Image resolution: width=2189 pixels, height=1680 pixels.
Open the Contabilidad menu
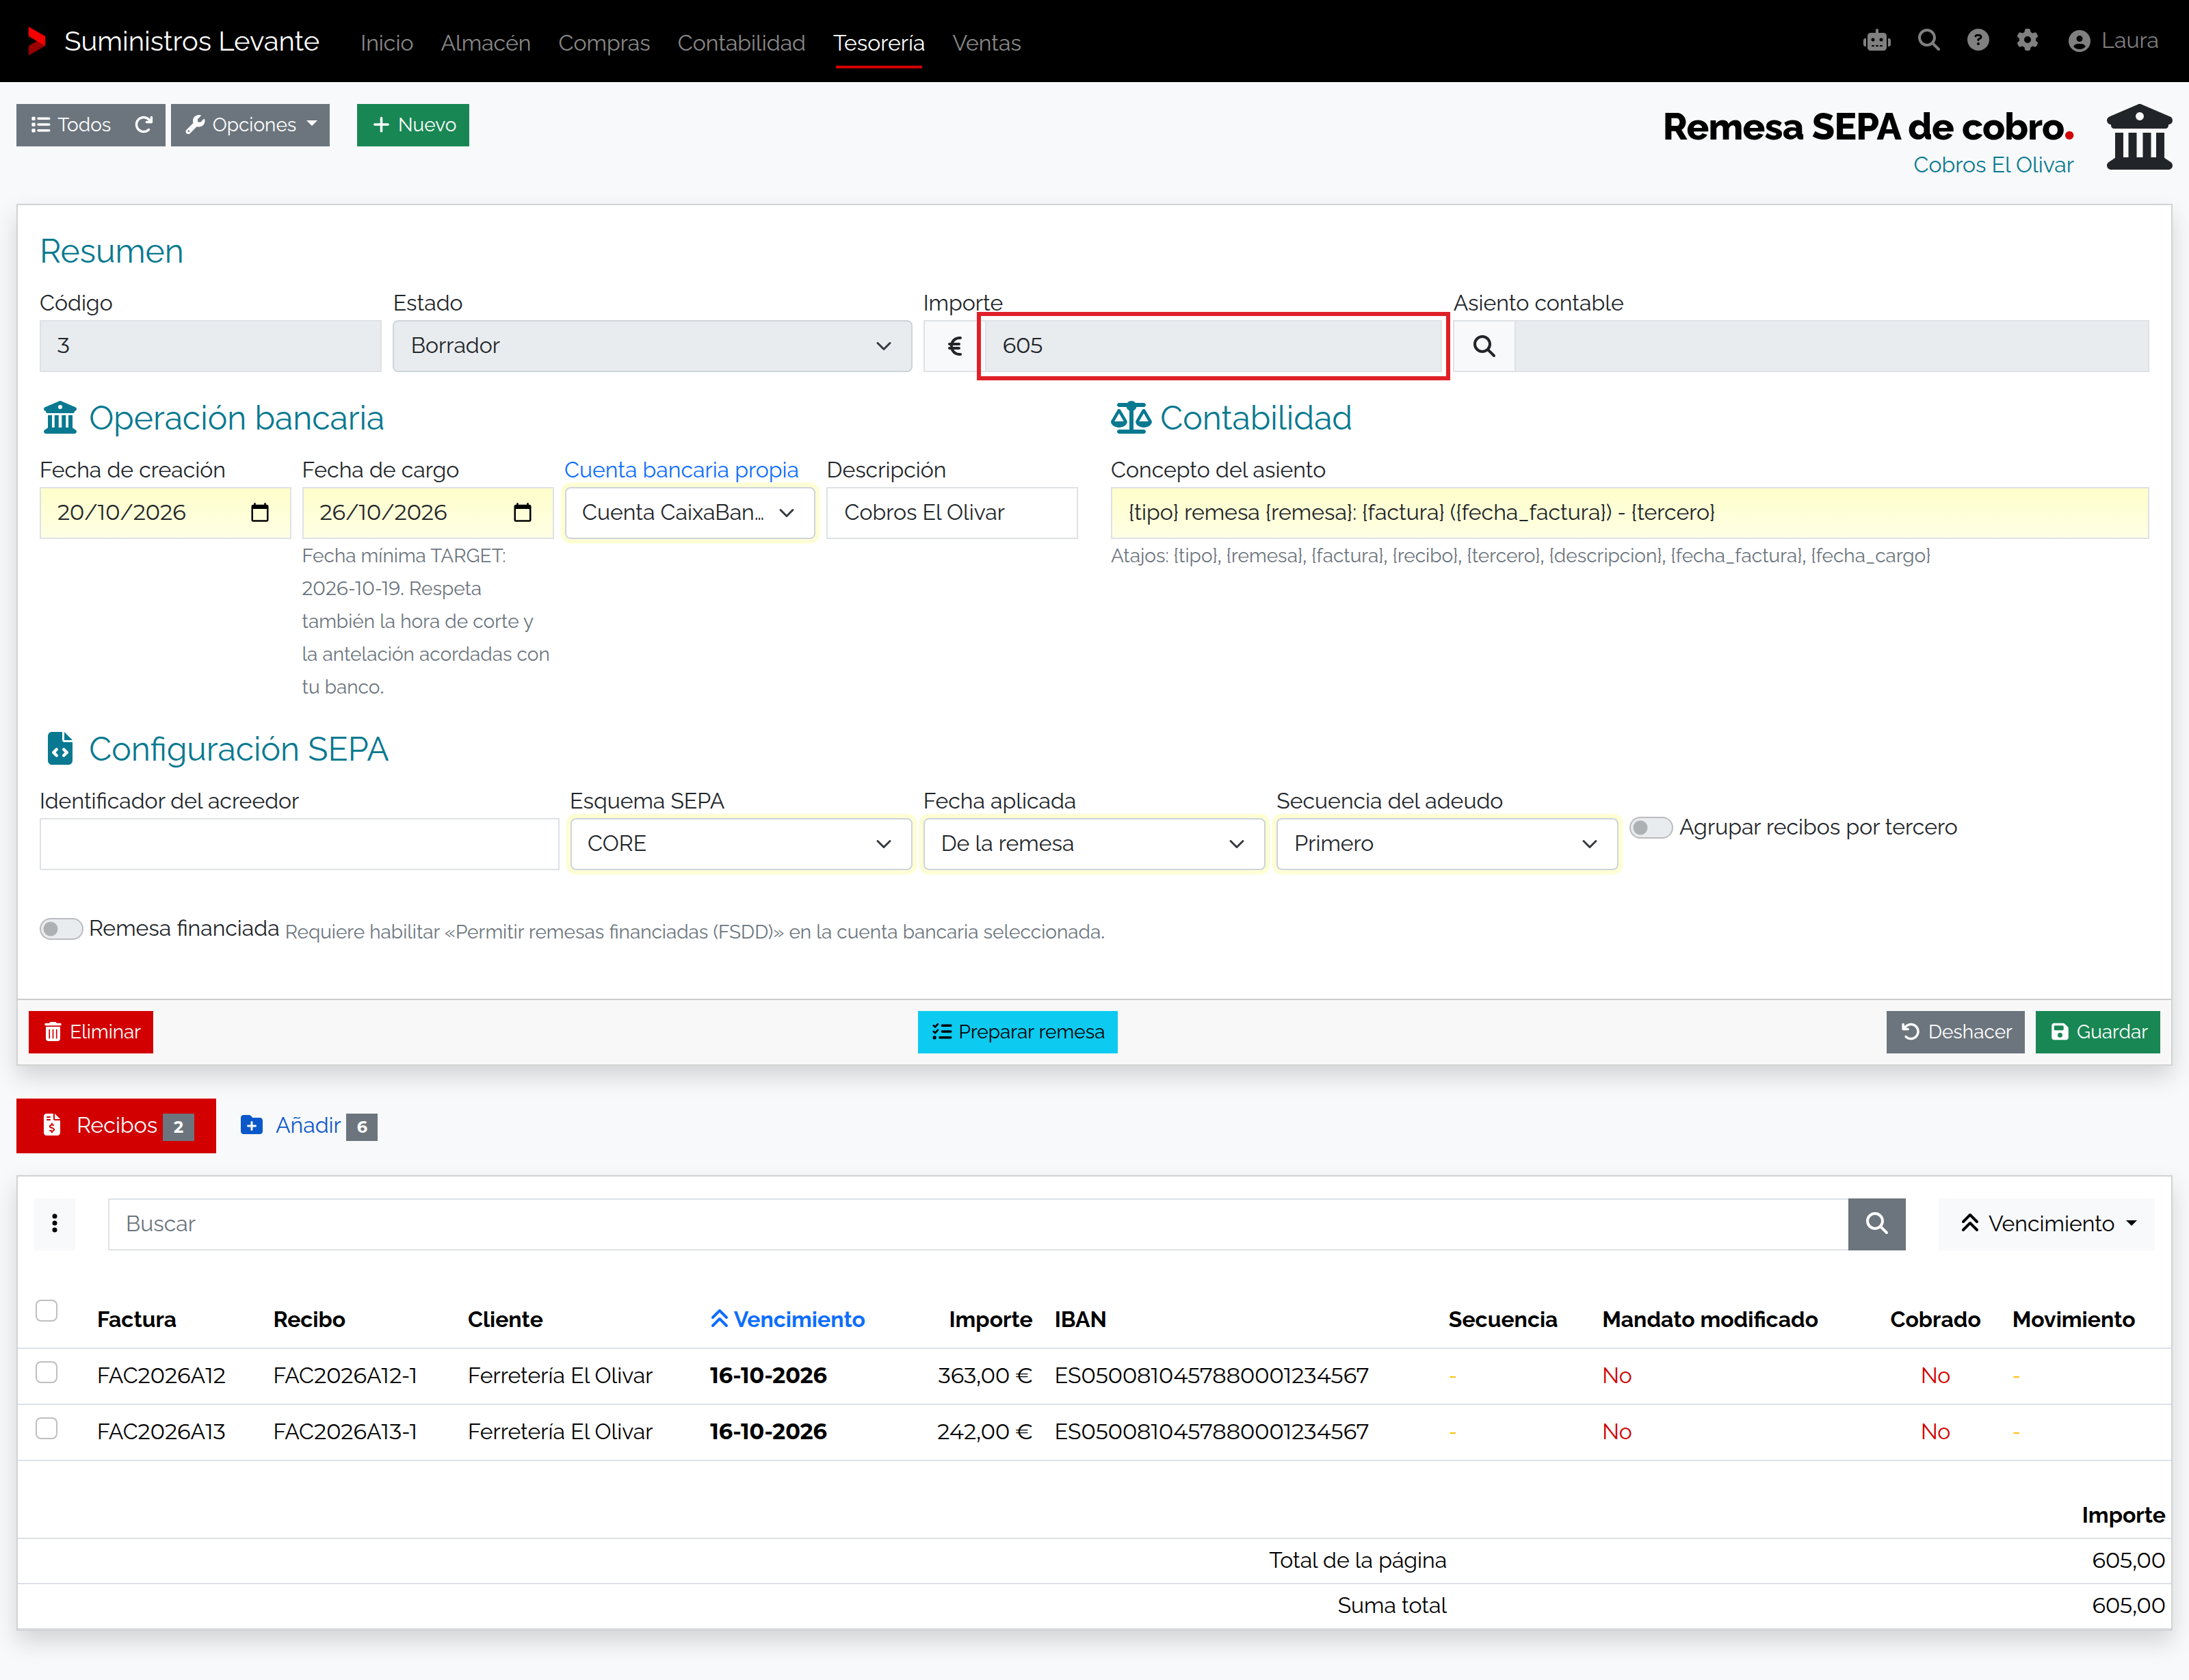coord(741,43)
